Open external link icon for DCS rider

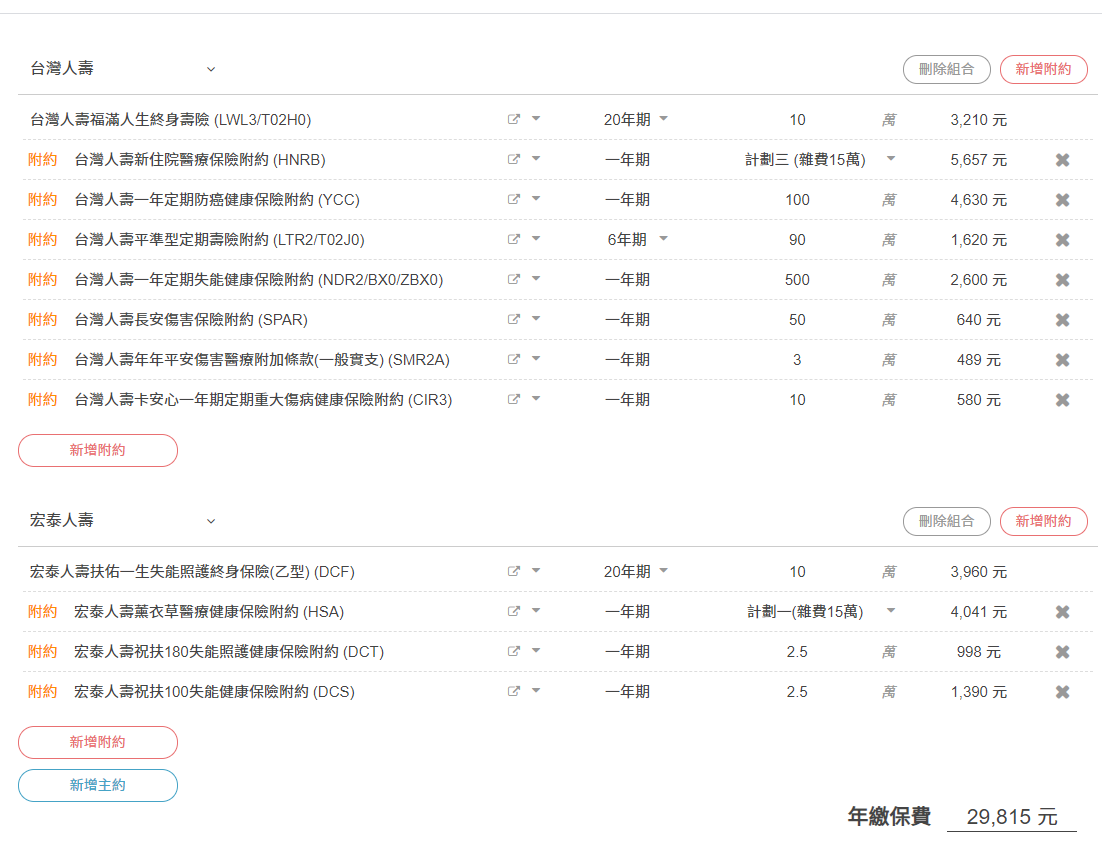tap(514, 692)
